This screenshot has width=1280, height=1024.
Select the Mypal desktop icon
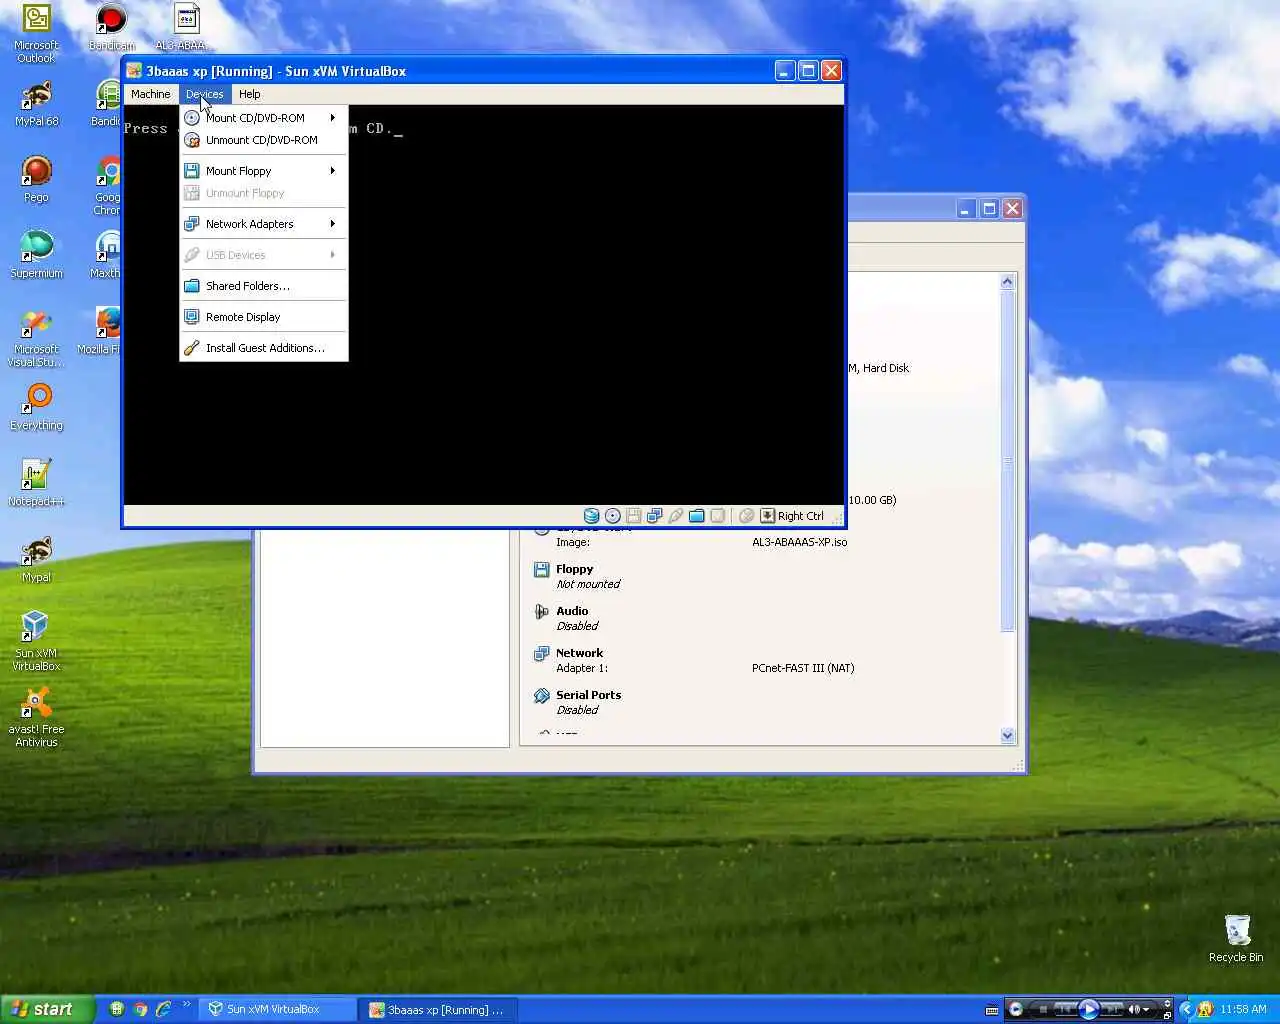[x=36, y=560]
